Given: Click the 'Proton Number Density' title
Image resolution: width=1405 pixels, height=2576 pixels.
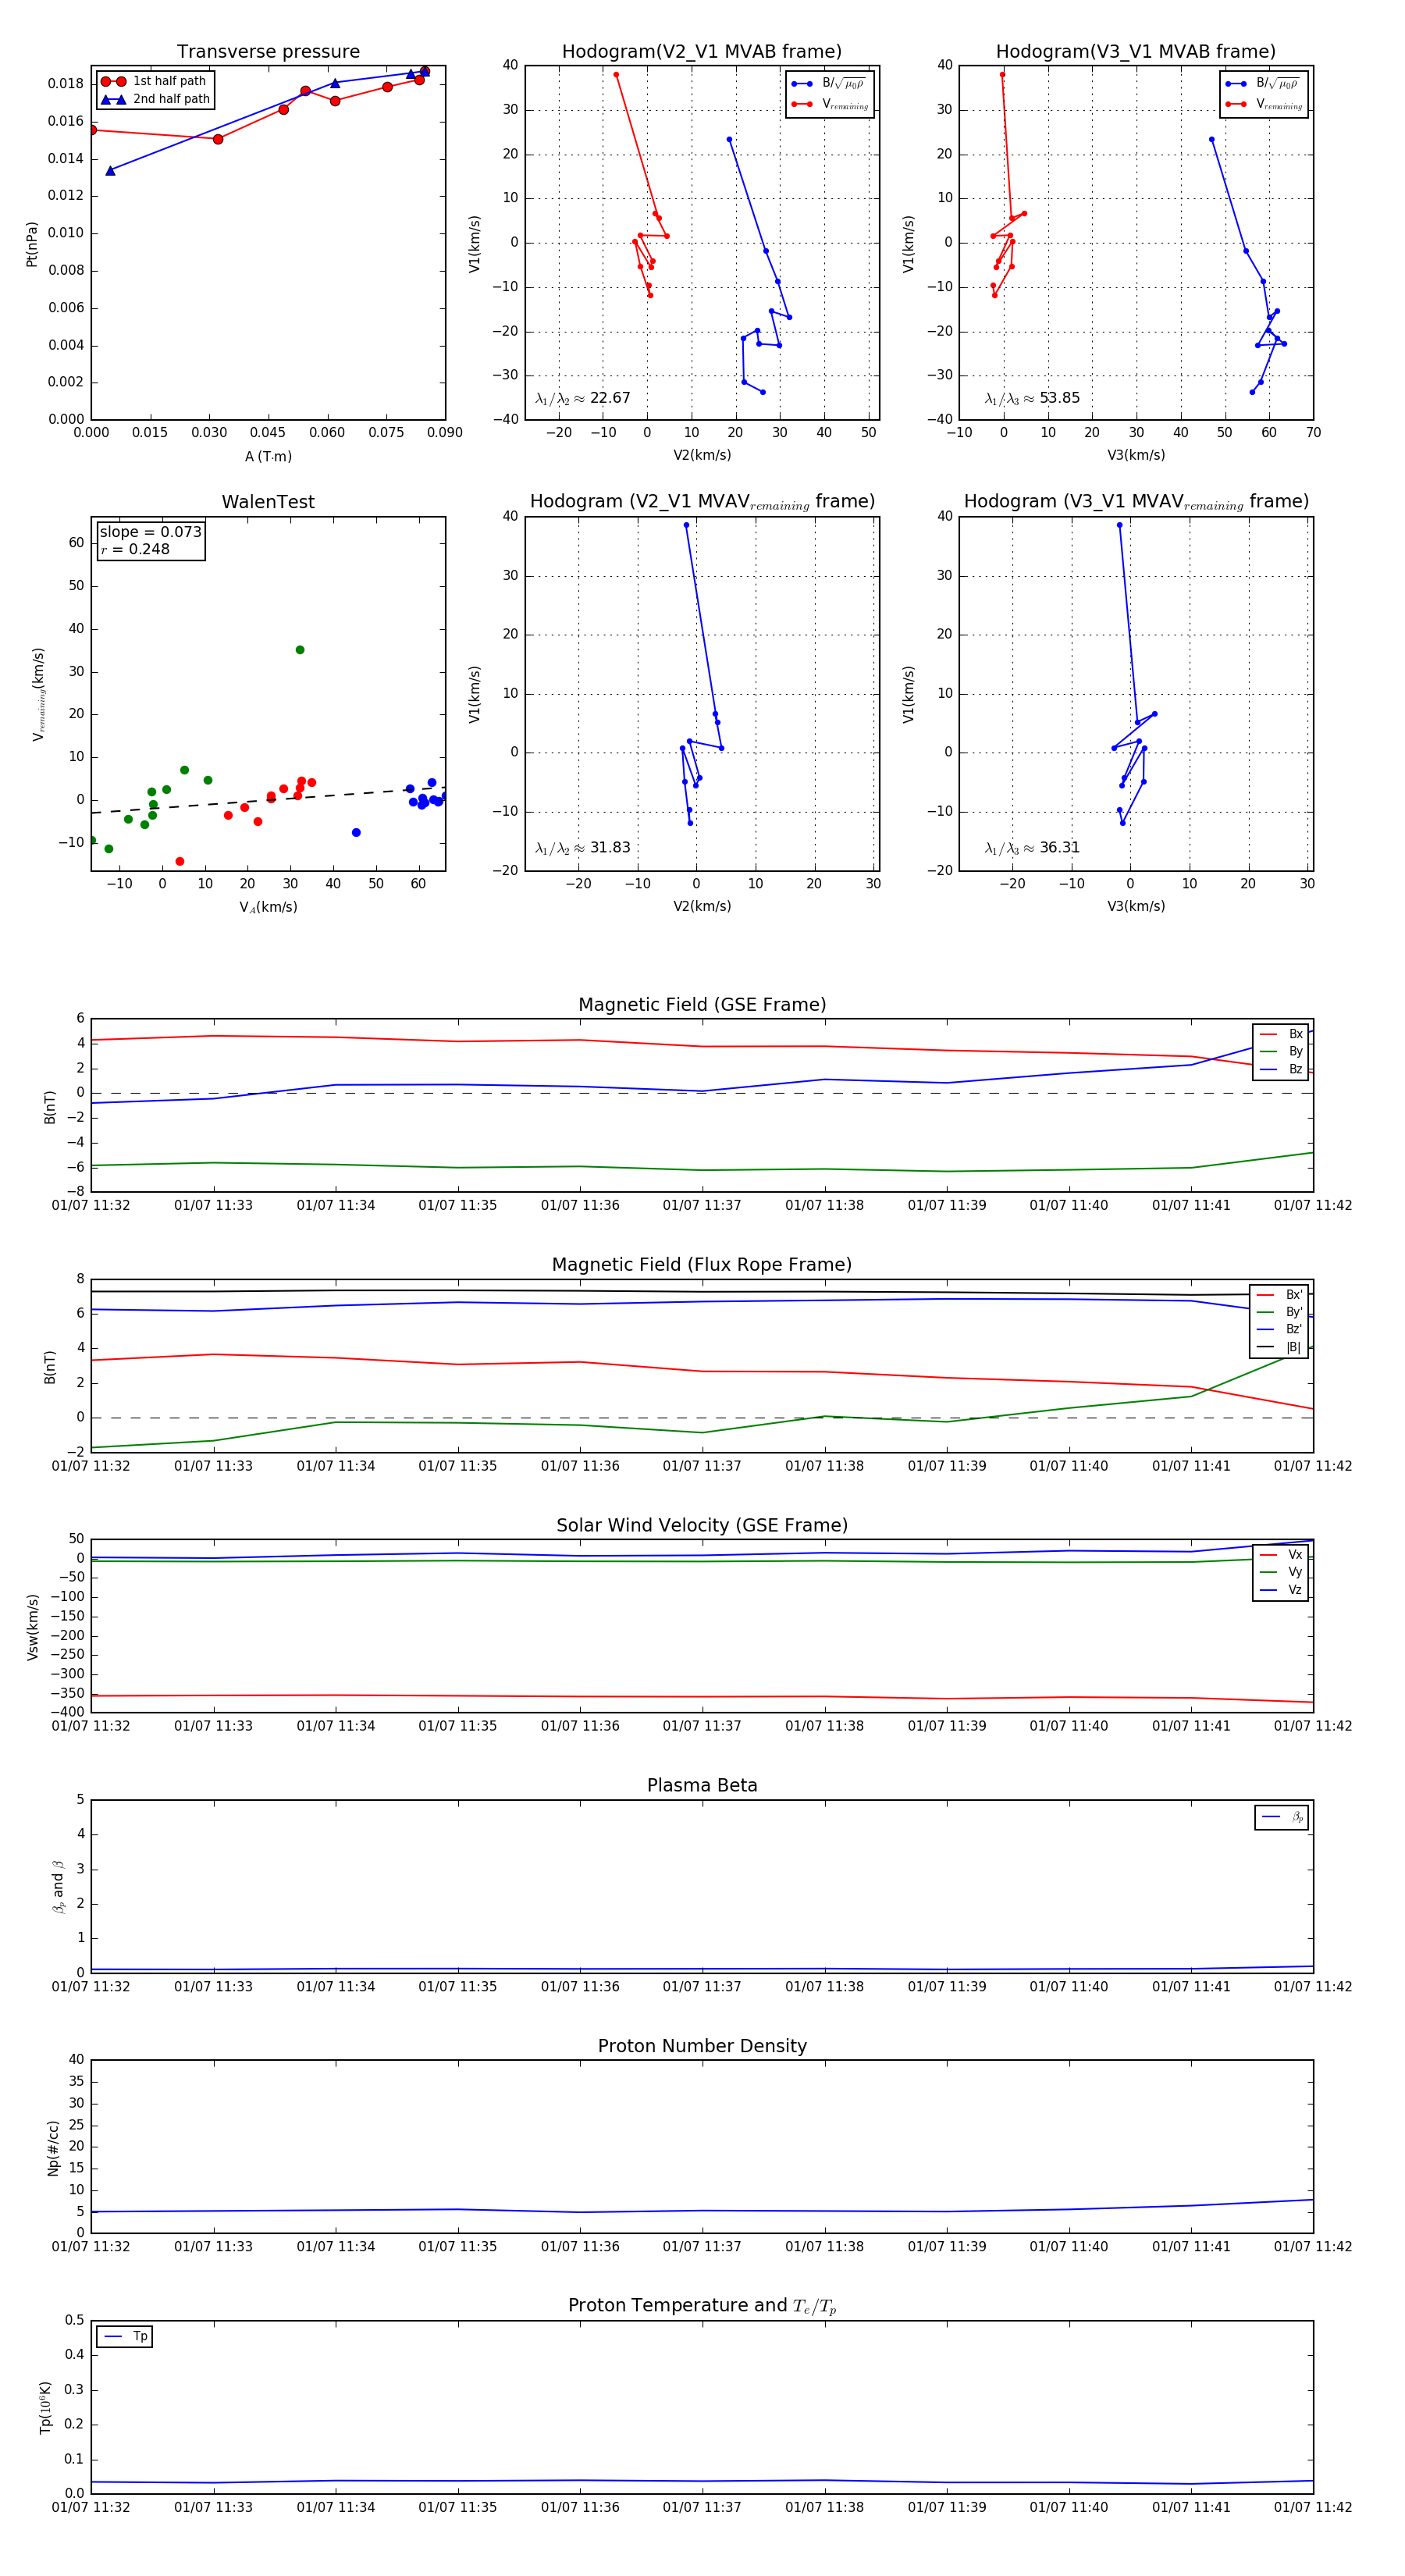Looking at the screenshot, I should [x=702, y=2045].
